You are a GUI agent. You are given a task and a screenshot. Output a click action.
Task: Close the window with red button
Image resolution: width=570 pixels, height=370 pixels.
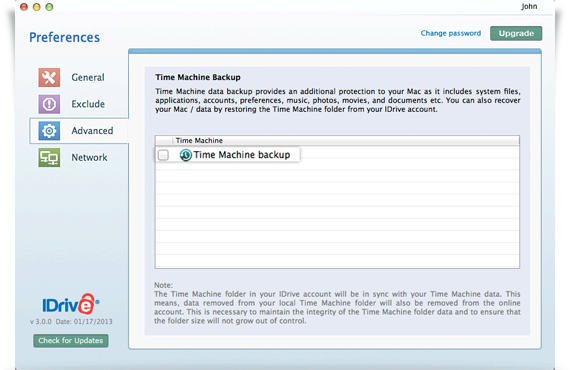24,7
